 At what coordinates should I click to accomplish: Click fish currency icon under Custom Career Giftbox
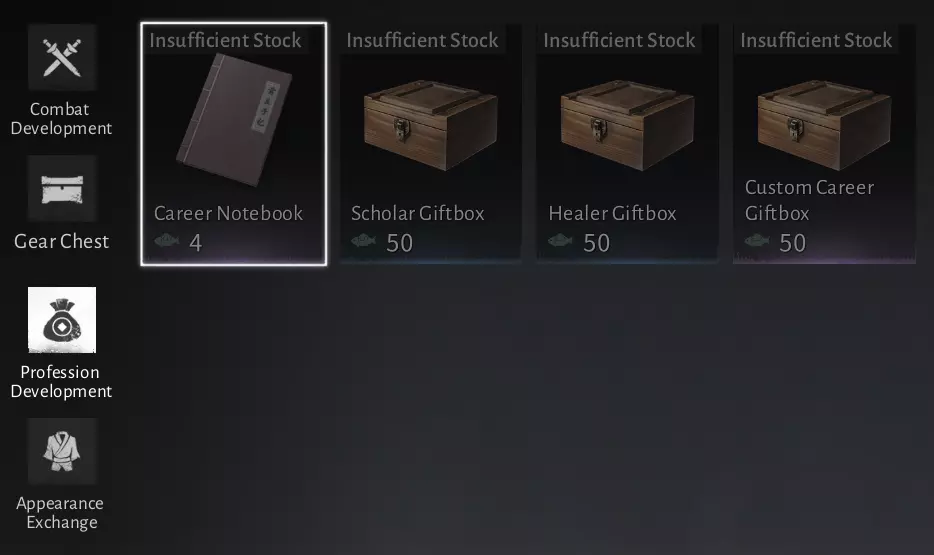pos(757,241)
